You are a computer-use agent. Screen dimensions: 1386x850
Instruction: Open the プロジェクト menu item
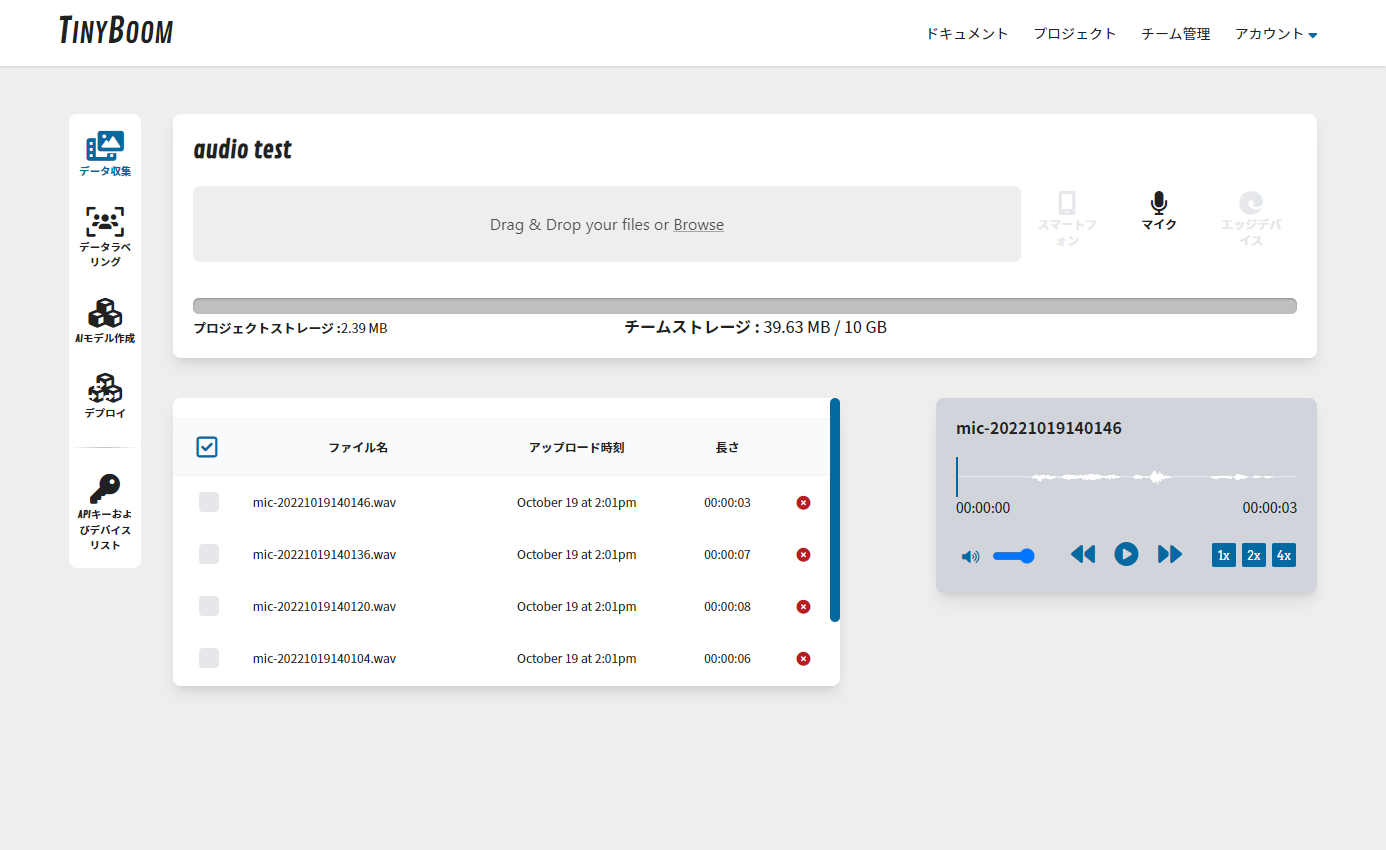[x=1075, y=34]
